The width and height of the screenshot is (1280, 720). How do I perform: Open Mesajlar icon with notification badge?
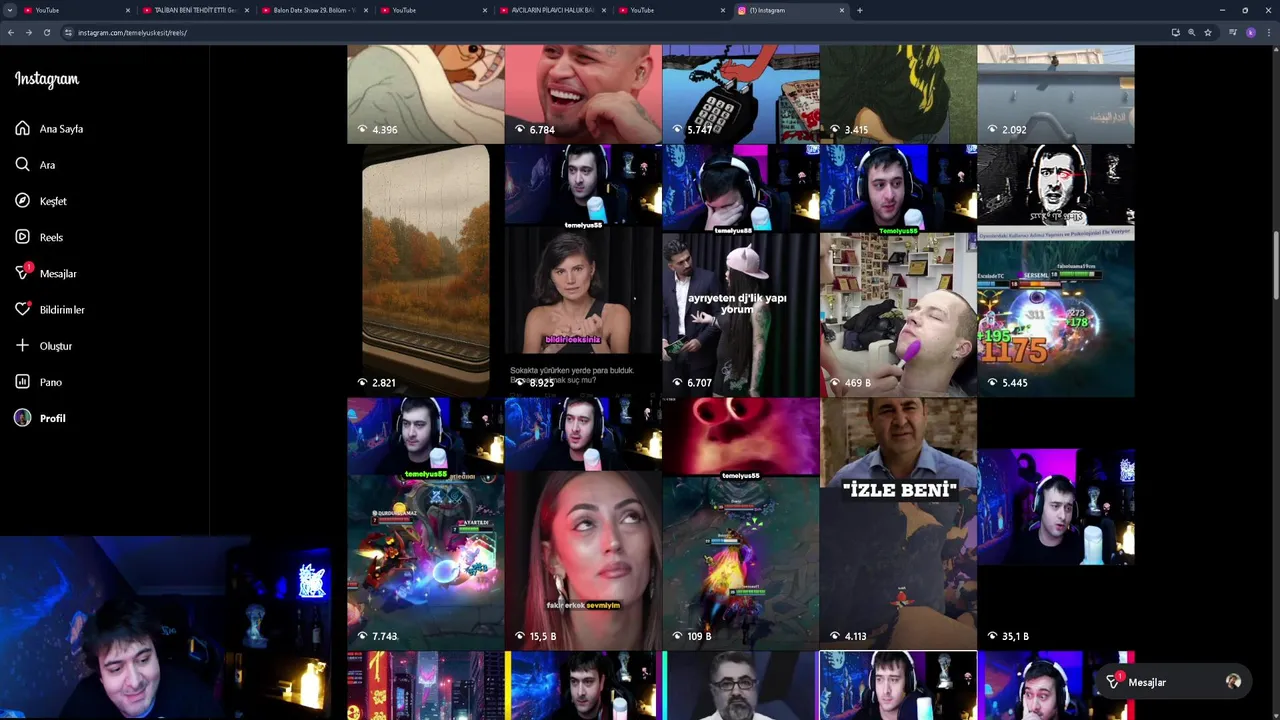pos(22,273)
